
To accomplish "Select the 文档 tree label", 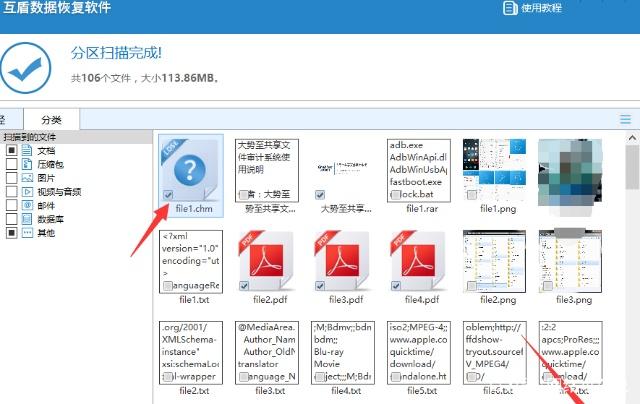I will tap(46, 151).
